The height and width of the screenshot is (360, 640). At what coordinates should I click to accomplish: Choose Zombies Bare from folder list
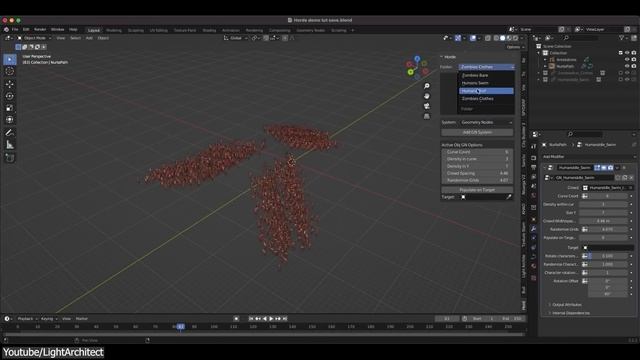487,76
